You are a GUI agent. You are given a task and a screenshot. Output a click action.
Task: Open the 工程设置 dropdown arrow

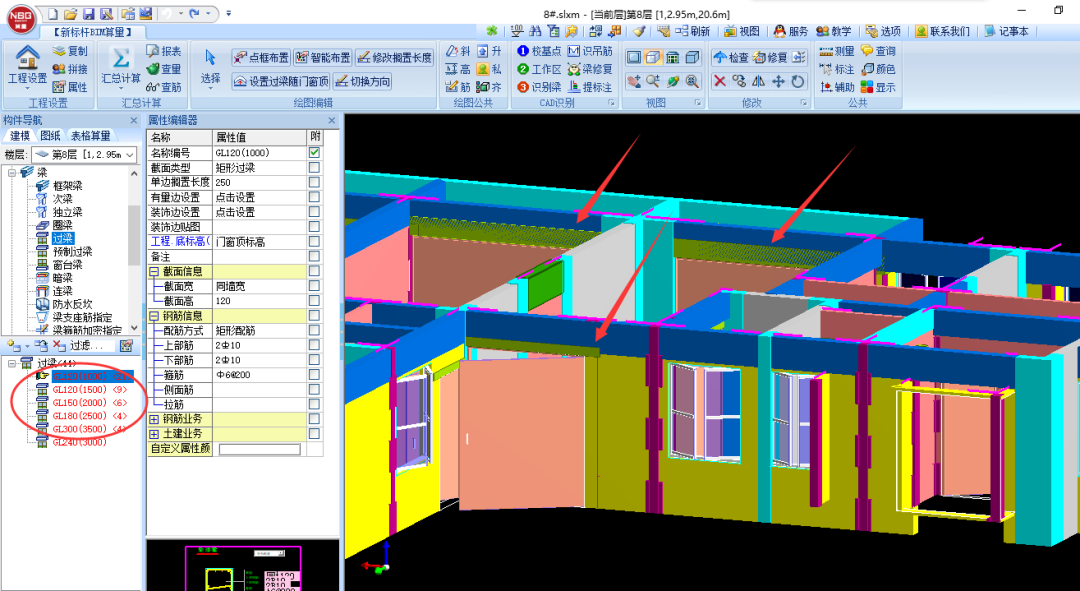pos(27,90)
